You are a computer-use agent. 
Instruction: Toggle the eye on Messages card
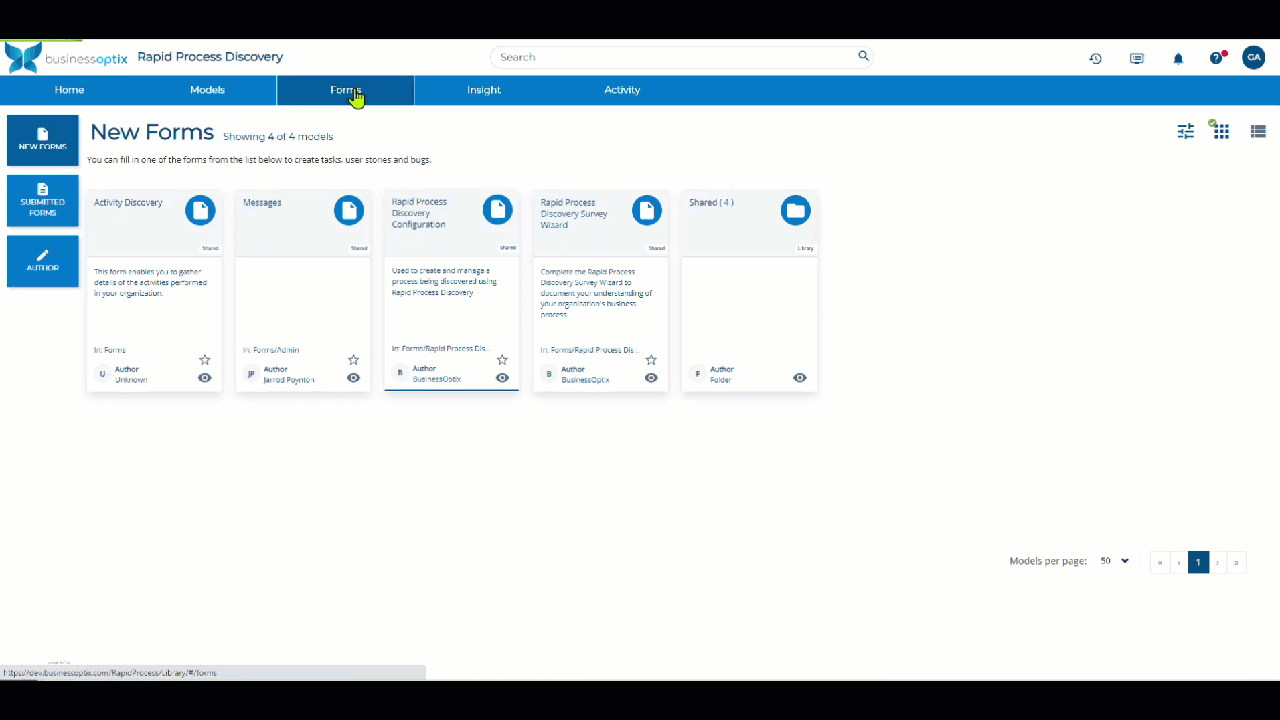[x=353, y=378]
